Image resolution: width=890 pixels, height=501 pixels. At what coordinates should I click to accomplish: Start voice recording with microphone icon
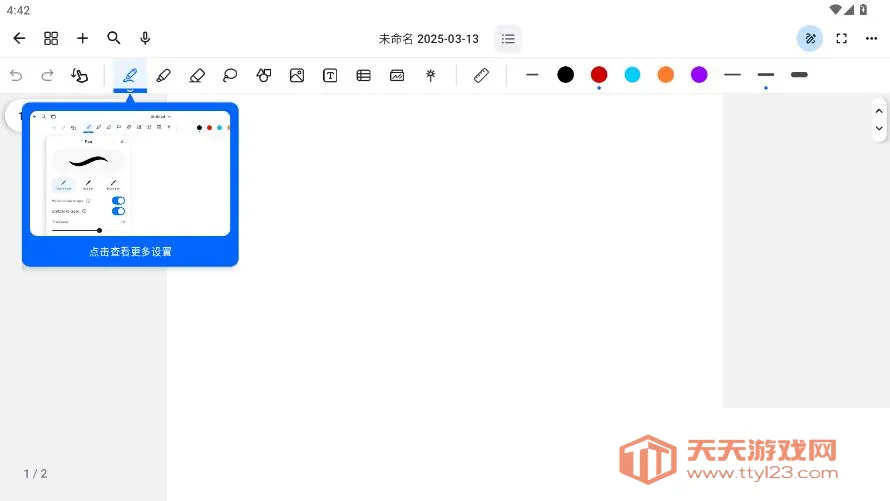pos(145,38)
